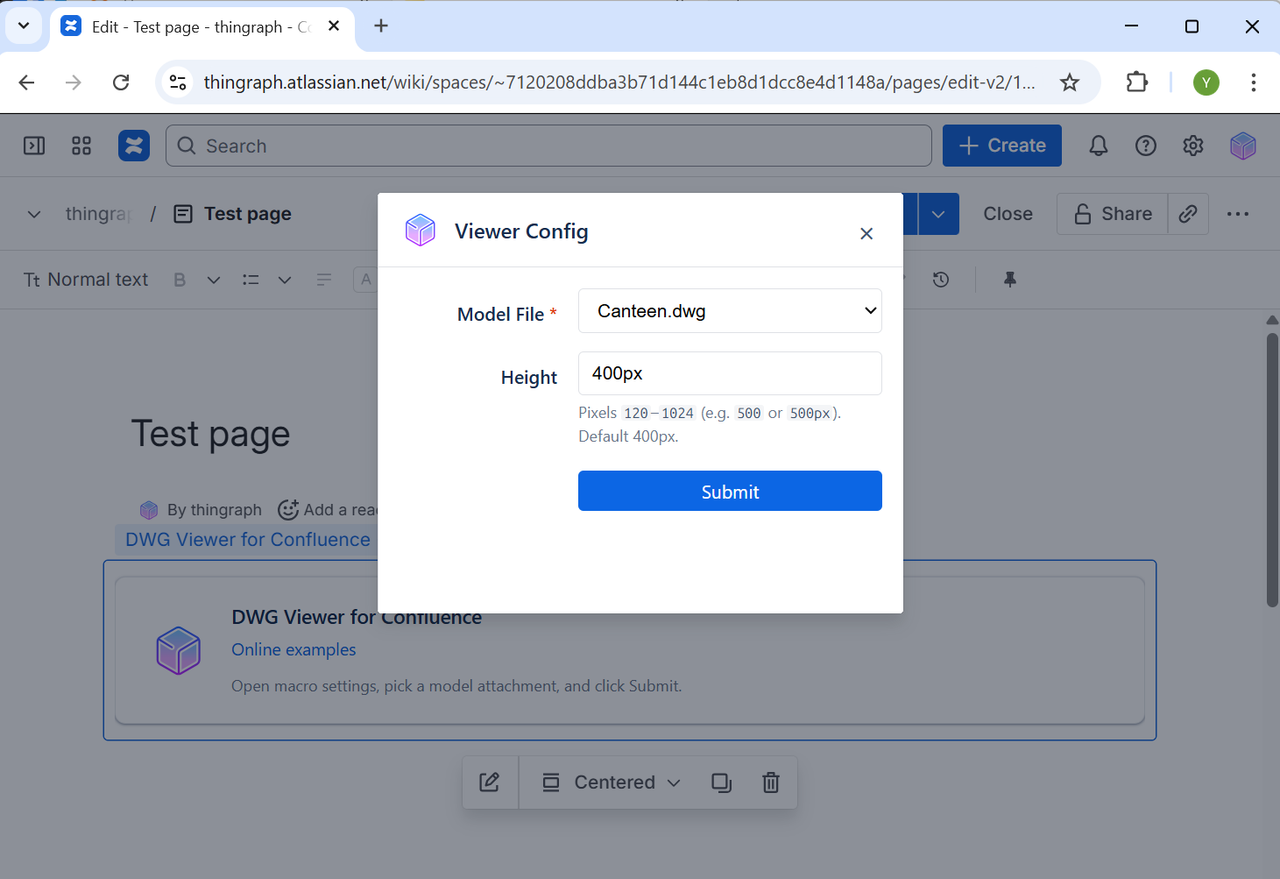This screenshot has height=879, width=1280.
Task: Open the text alignment tool
Action: tap(324, 280)
